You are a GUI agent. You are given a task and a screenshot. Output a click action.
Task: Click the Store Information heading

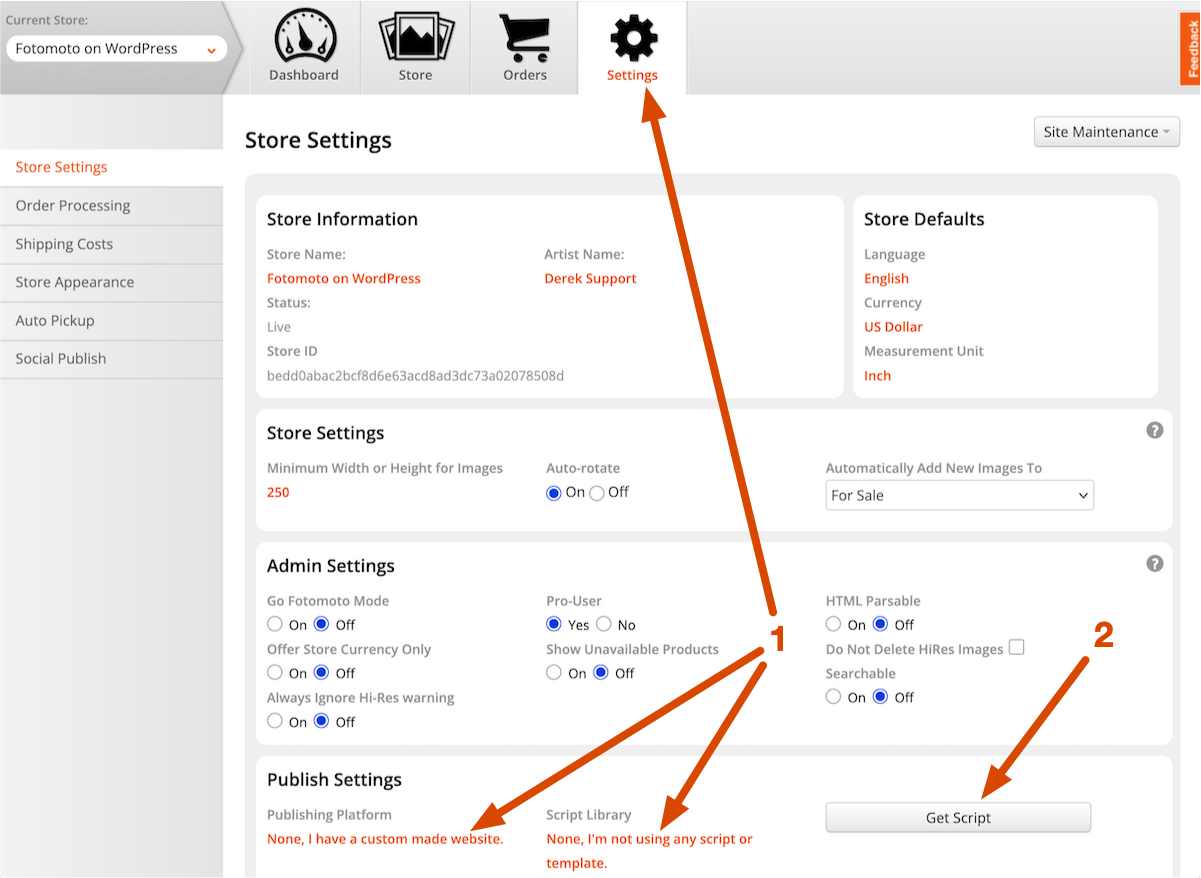coord(342,219)
